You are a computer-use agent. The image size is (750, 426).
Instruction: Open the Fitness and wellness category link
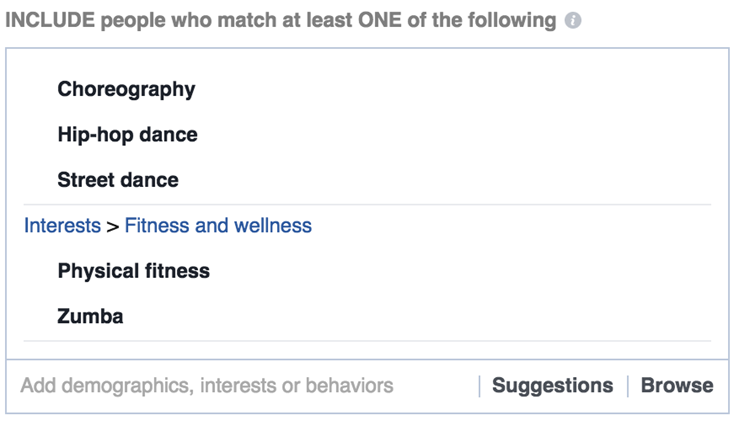(x=218, y=225)
